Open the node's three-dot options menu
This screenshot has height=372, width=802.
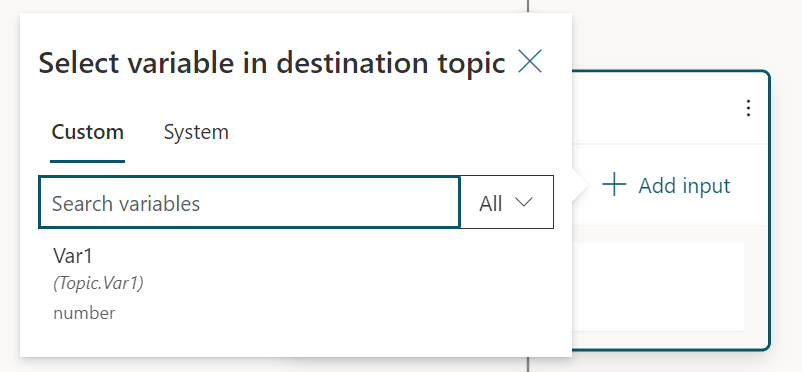(748, 108)
